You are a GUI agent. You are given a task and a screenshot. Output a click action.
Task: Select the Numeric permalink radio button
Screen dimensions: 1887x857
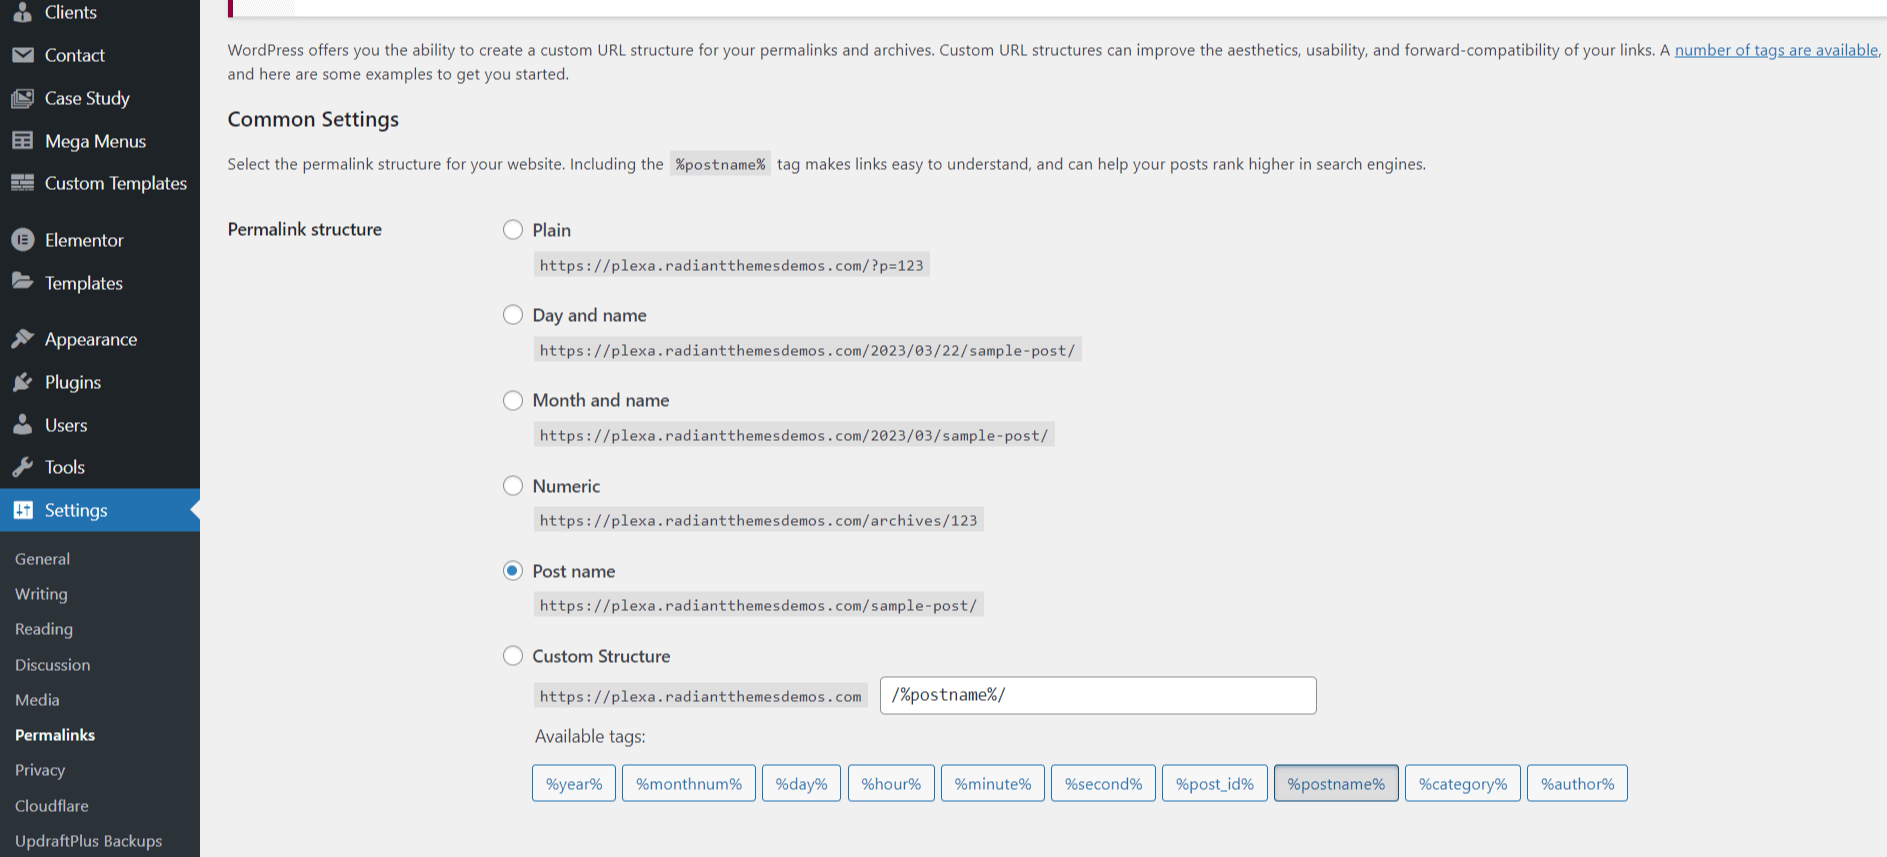point(513,486)
